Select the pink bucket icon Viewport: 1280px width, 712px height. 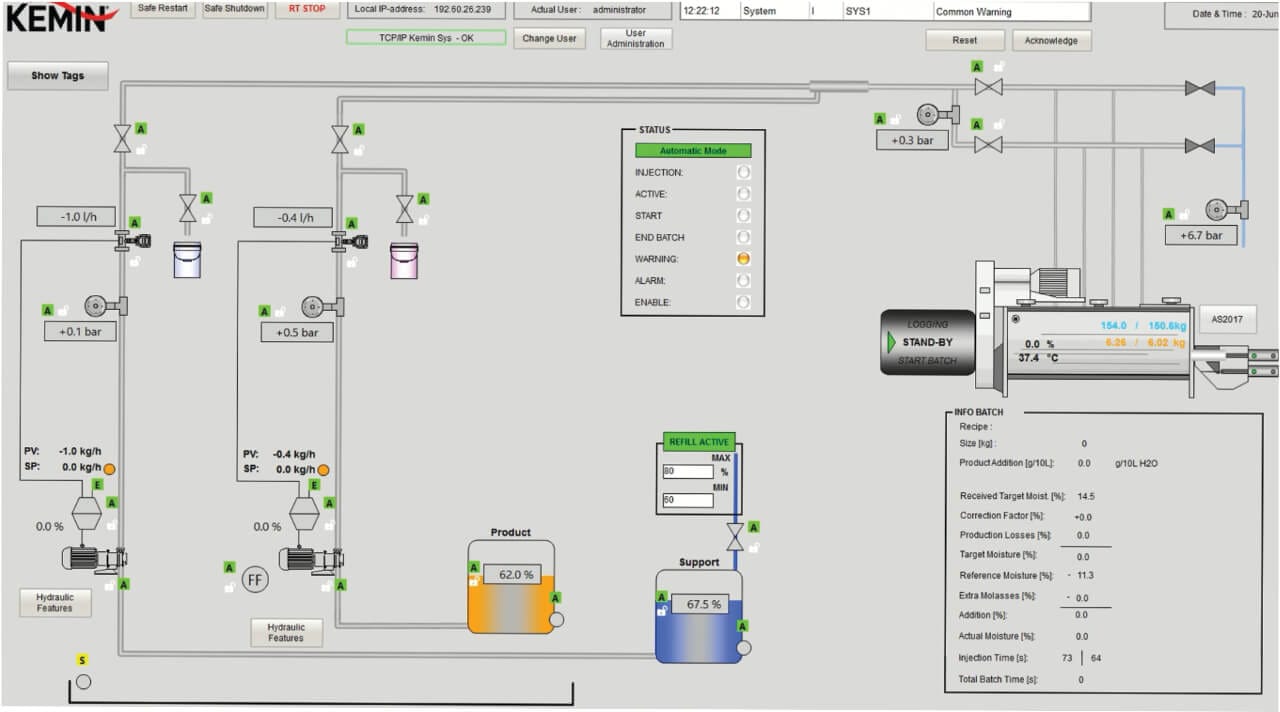pos(404,260)
